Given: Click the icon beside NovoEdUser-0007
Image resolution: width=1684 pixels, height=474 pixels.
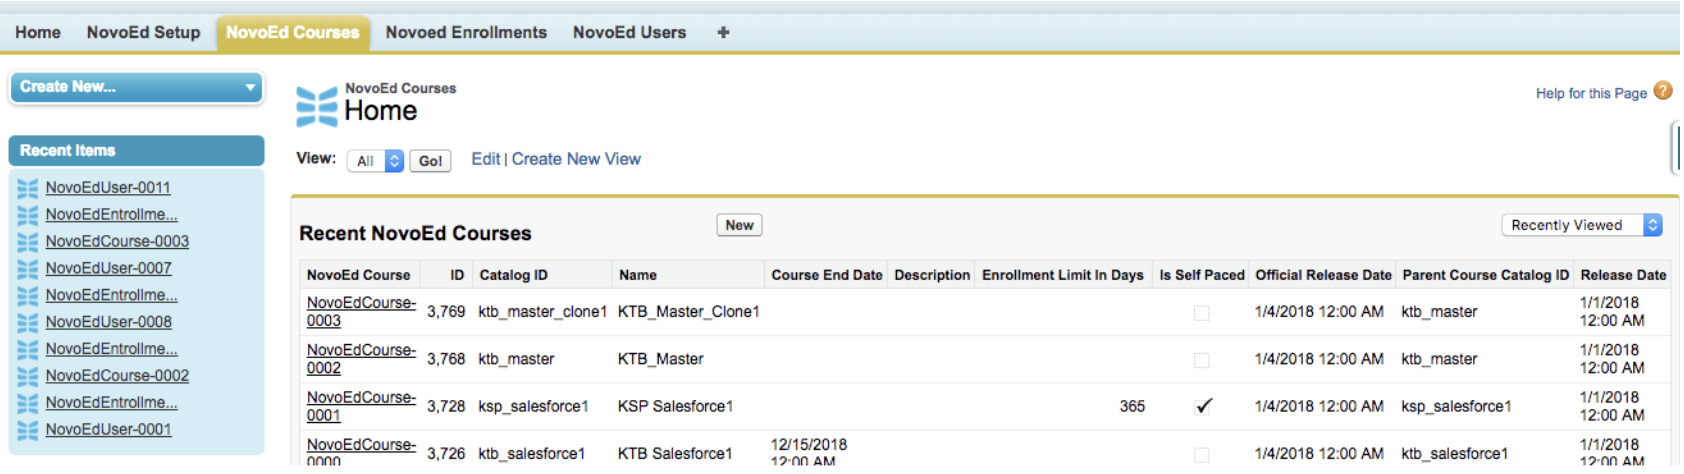Looking at the screenshot, I should click(28, 269).
